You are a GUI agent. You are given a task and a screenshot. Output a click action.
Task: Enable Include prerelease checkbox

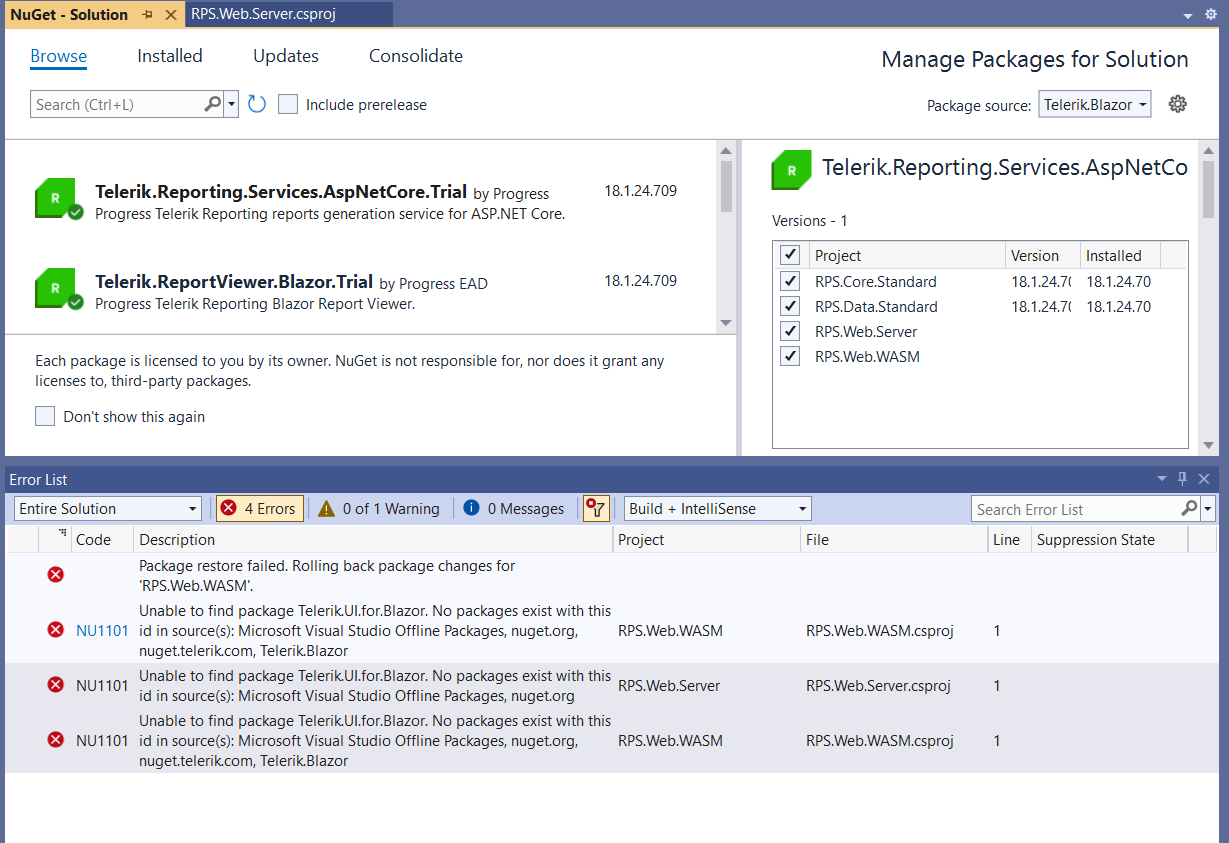point(288,105)
